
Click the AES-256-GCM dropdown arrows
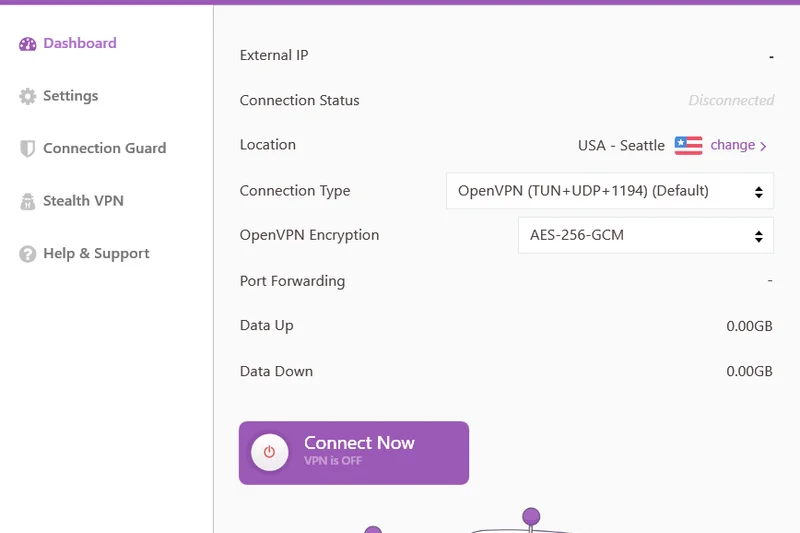coord(759,236)
